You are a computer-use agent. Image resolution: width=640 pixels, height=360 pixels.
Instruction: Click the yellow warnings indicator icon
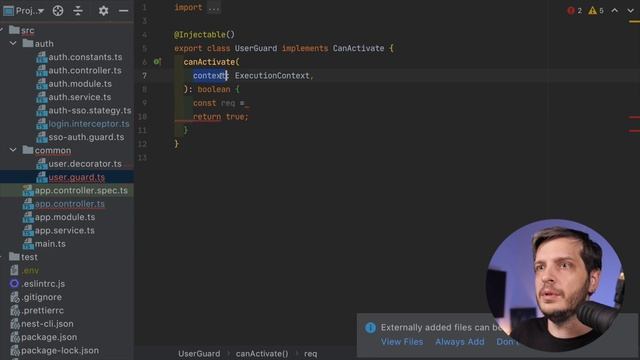[x=592, y=11]
